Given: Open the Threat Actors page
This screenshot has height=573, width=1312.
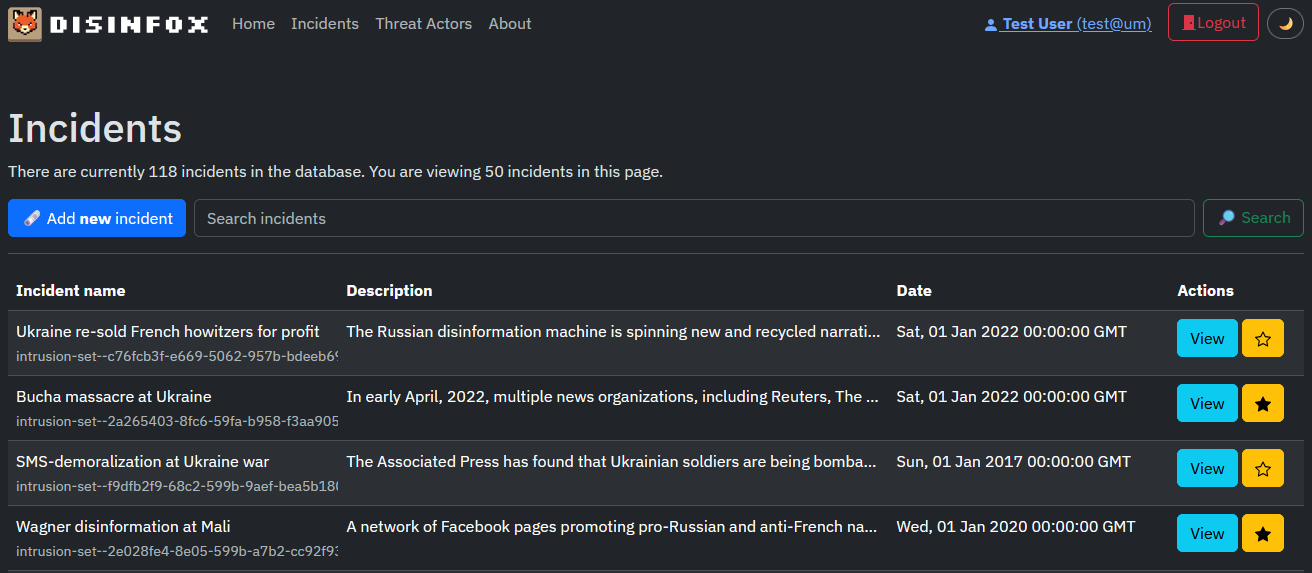Looking at the screenshot, I should (424, 24).
